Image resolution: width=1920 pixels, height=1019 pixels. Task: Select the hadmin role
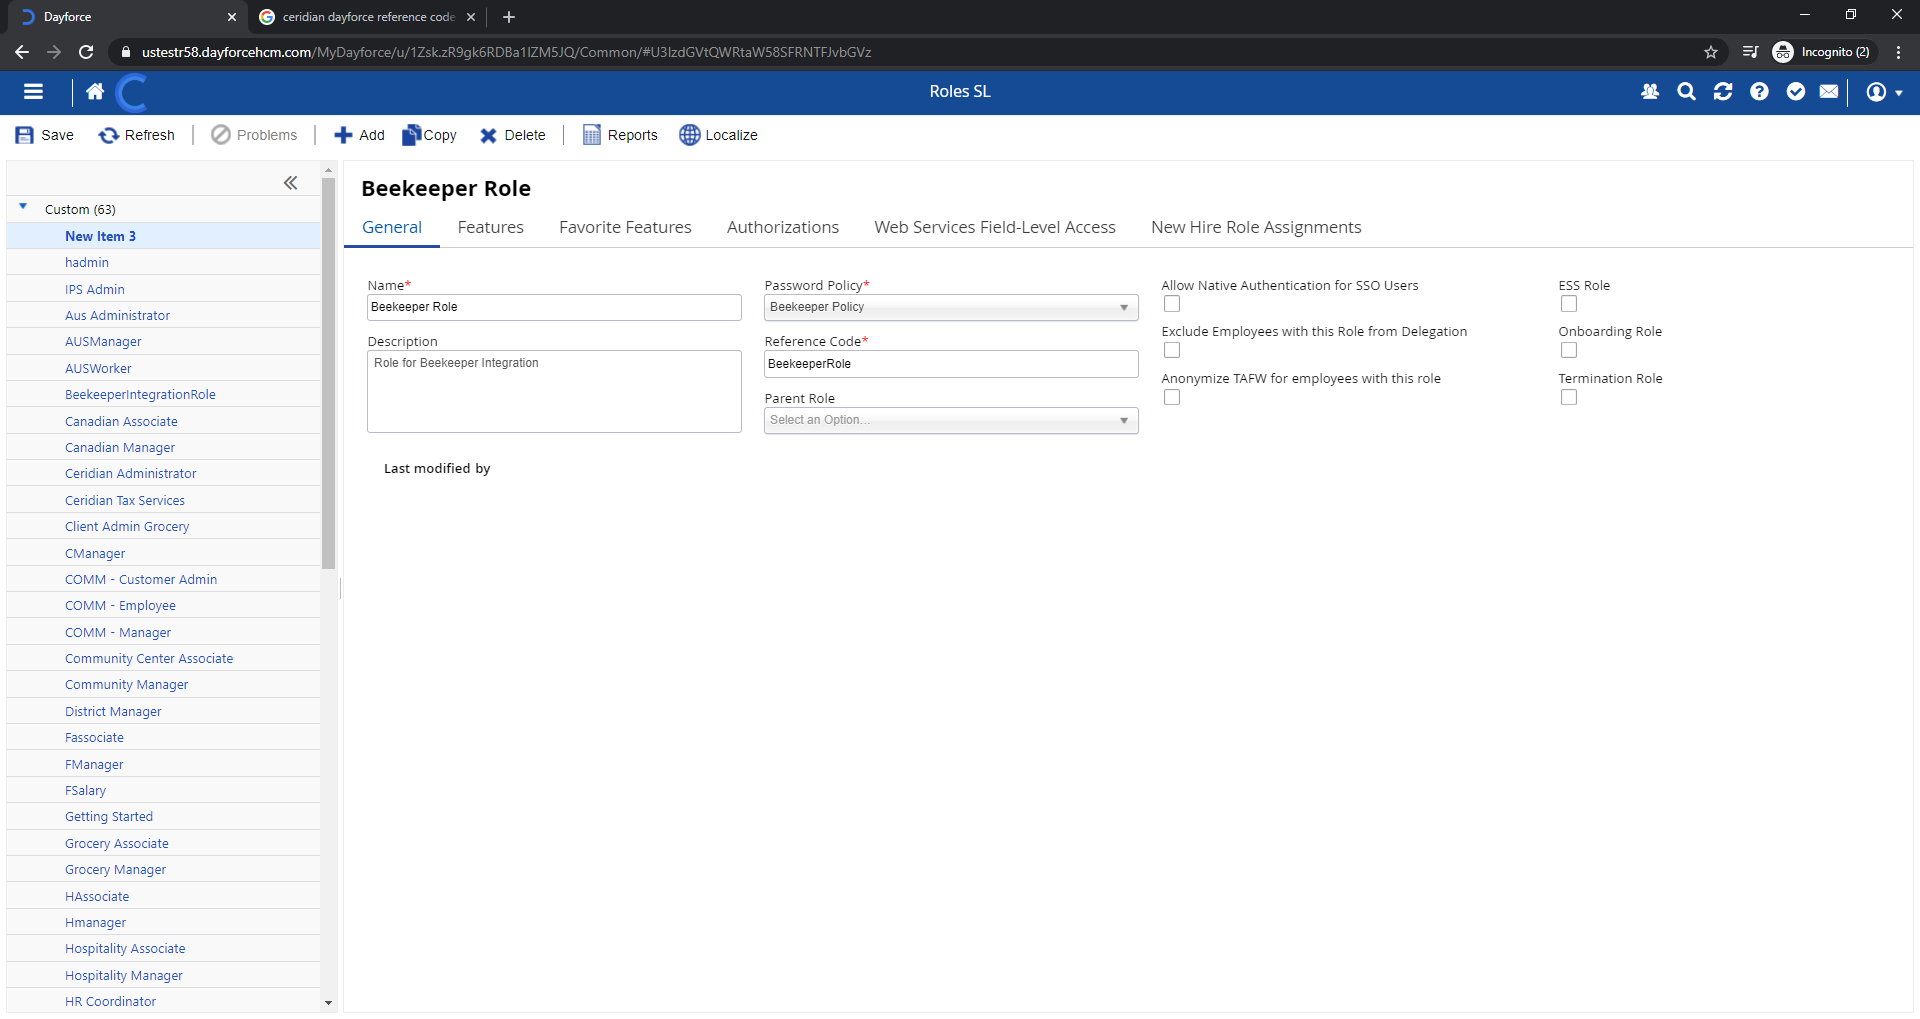click(87, 263)
